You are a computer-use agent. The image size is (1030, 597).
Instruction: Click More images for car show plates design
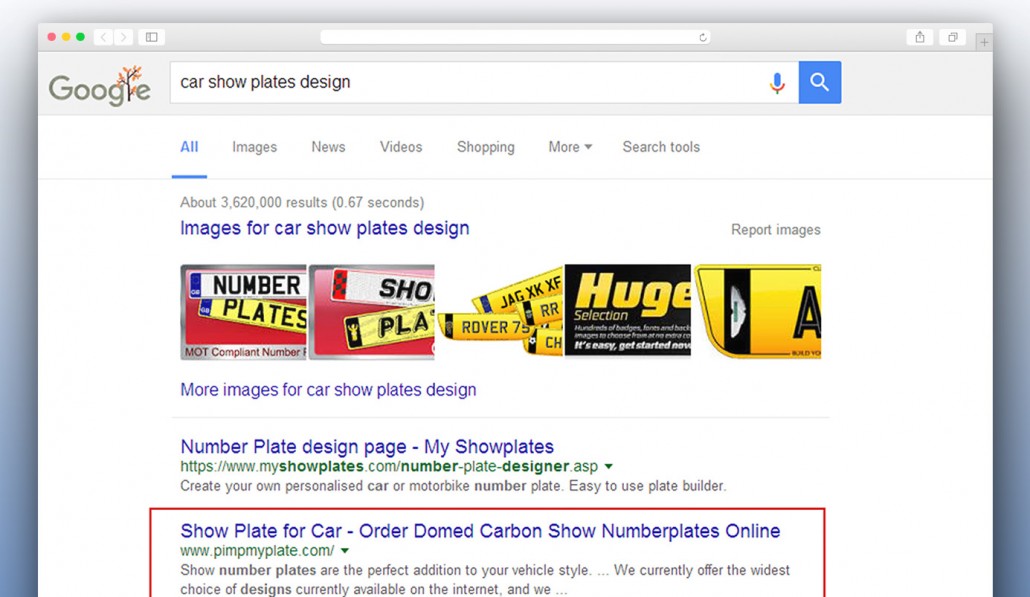[x=328, y=389]
